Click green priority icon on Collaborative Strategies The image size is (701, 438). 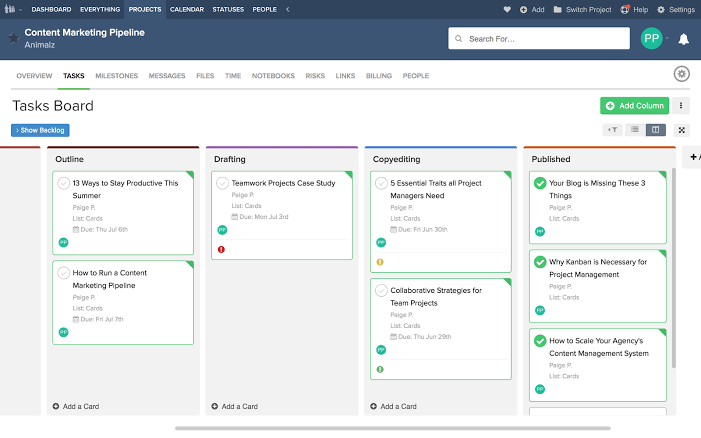click(380, 370)
